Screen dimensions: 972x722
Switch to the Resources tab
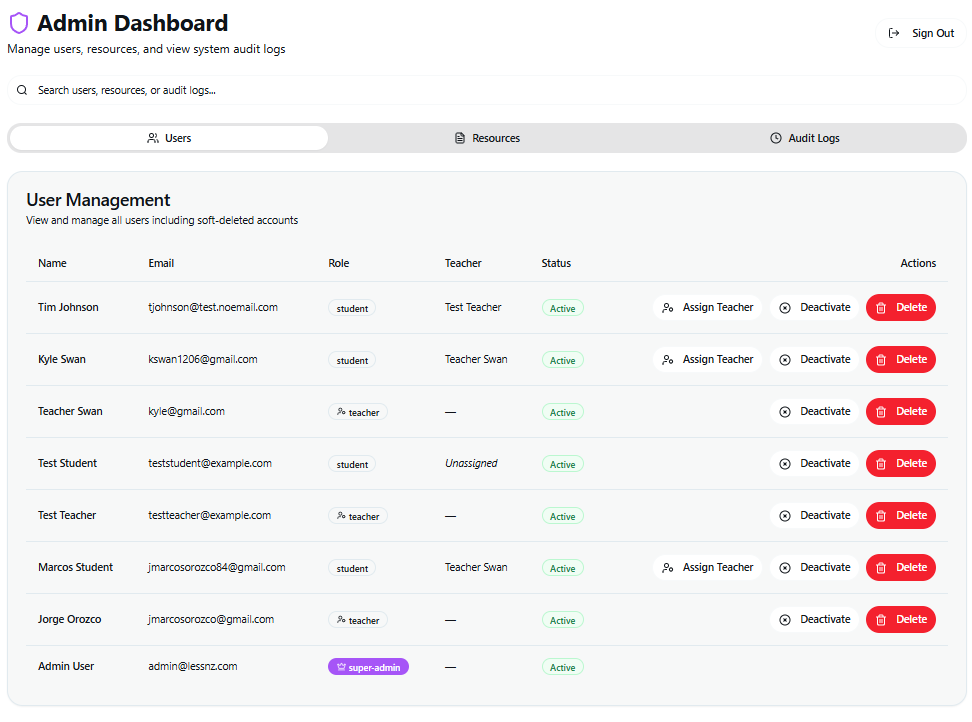487,138
